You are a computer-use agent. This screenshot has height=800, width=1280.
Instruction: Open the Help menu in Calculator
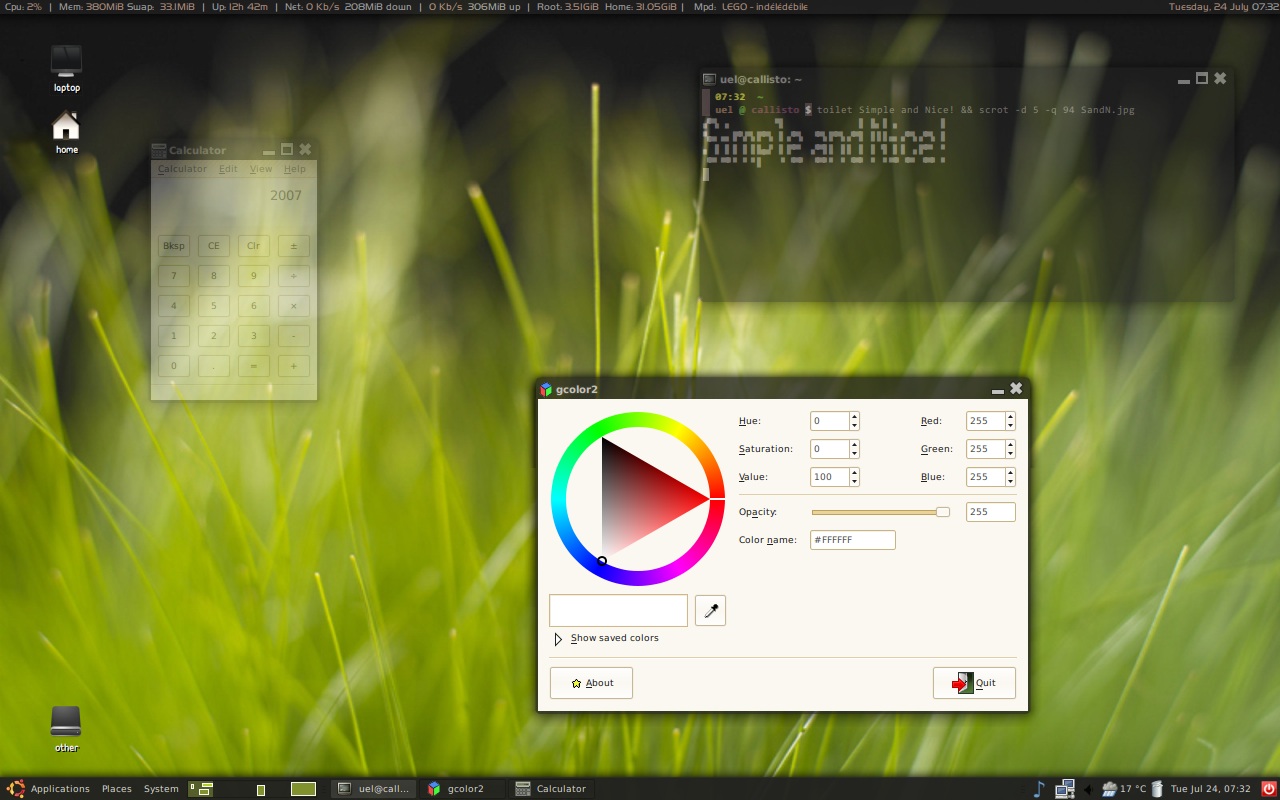click(294, 169)
